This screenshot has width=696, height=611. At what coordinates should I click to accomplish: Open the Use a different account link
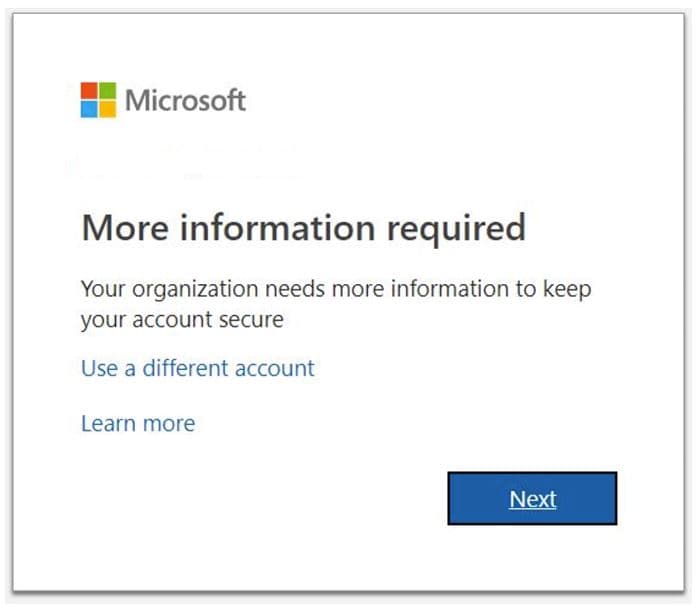[197, 368]
